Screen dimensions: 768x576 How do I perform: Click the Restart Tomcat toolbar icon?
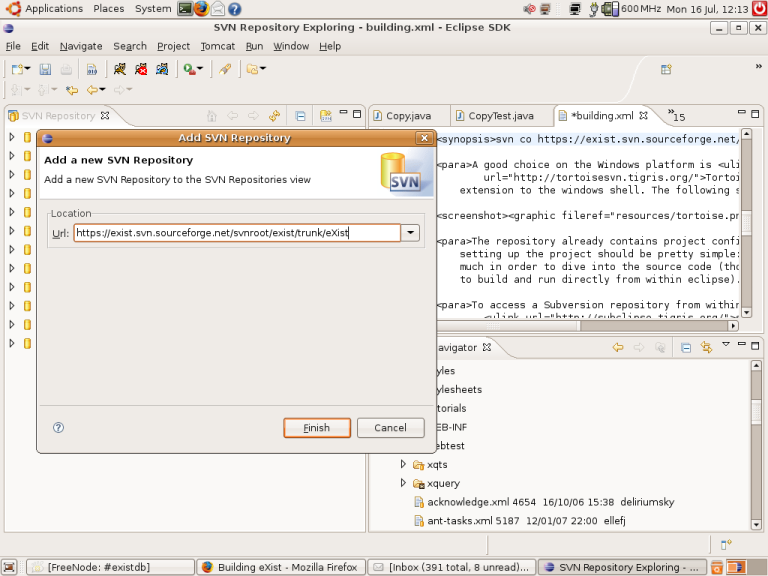point(161,69)
